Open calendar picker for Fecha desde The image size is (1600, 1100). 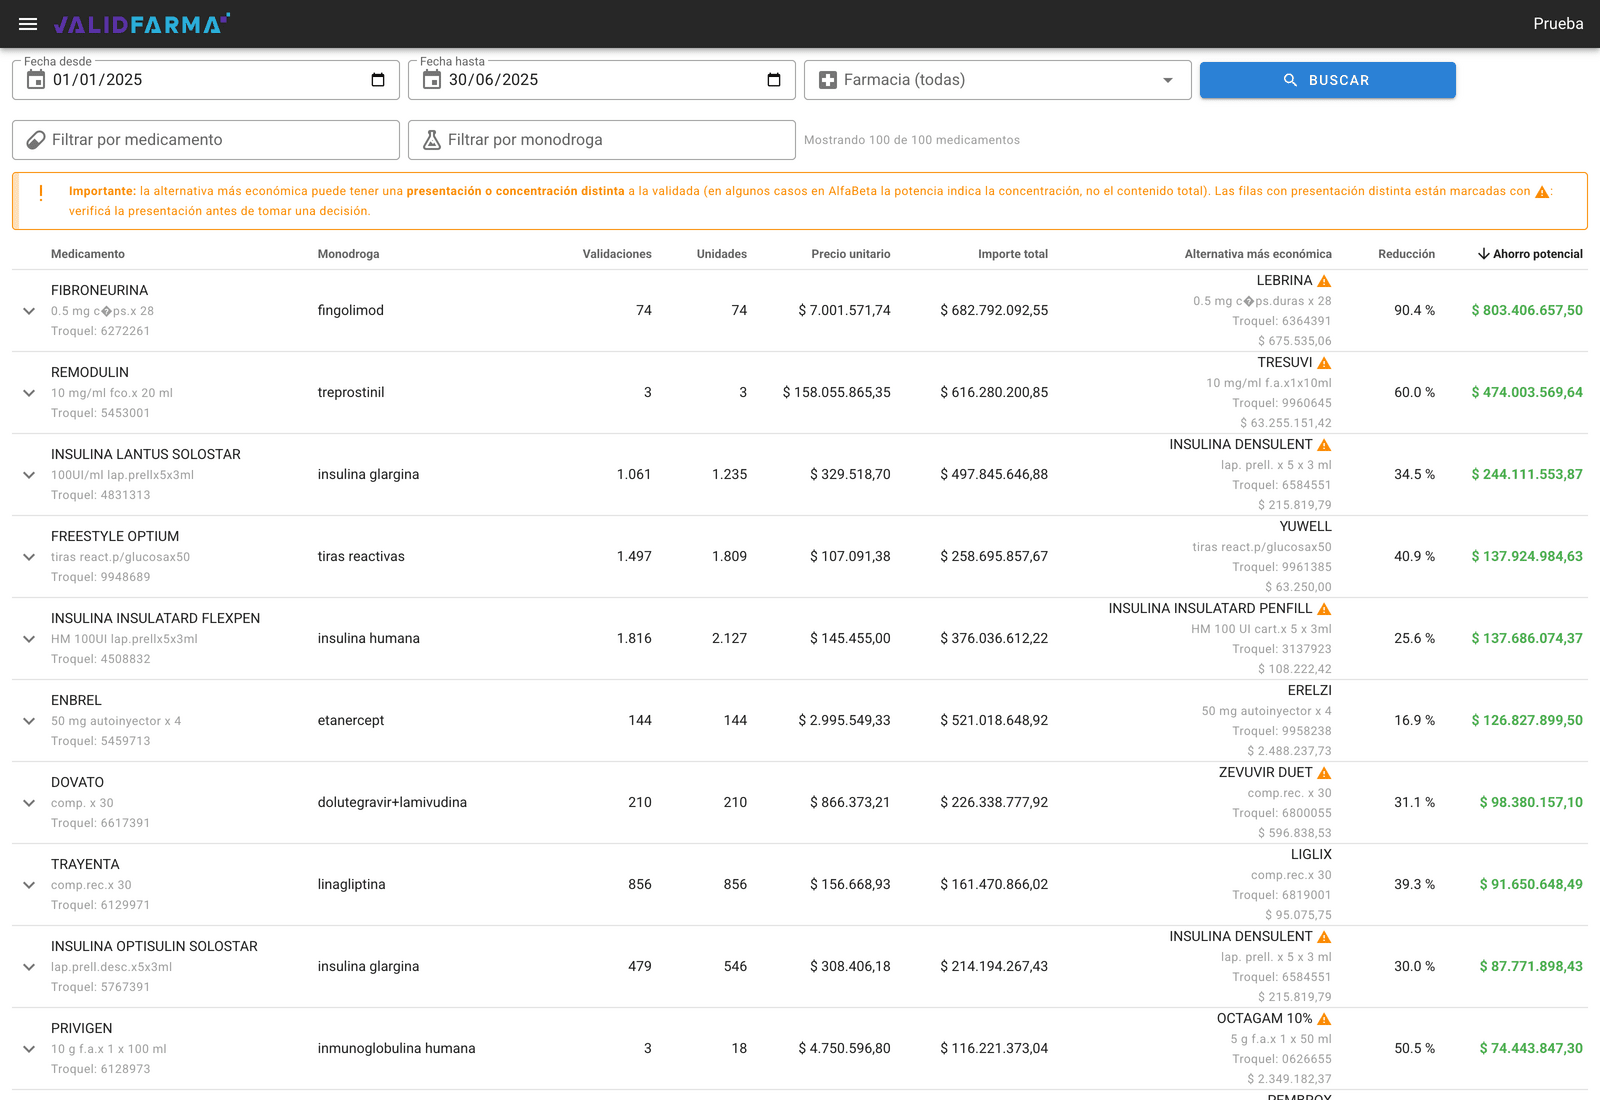point(378,80)
